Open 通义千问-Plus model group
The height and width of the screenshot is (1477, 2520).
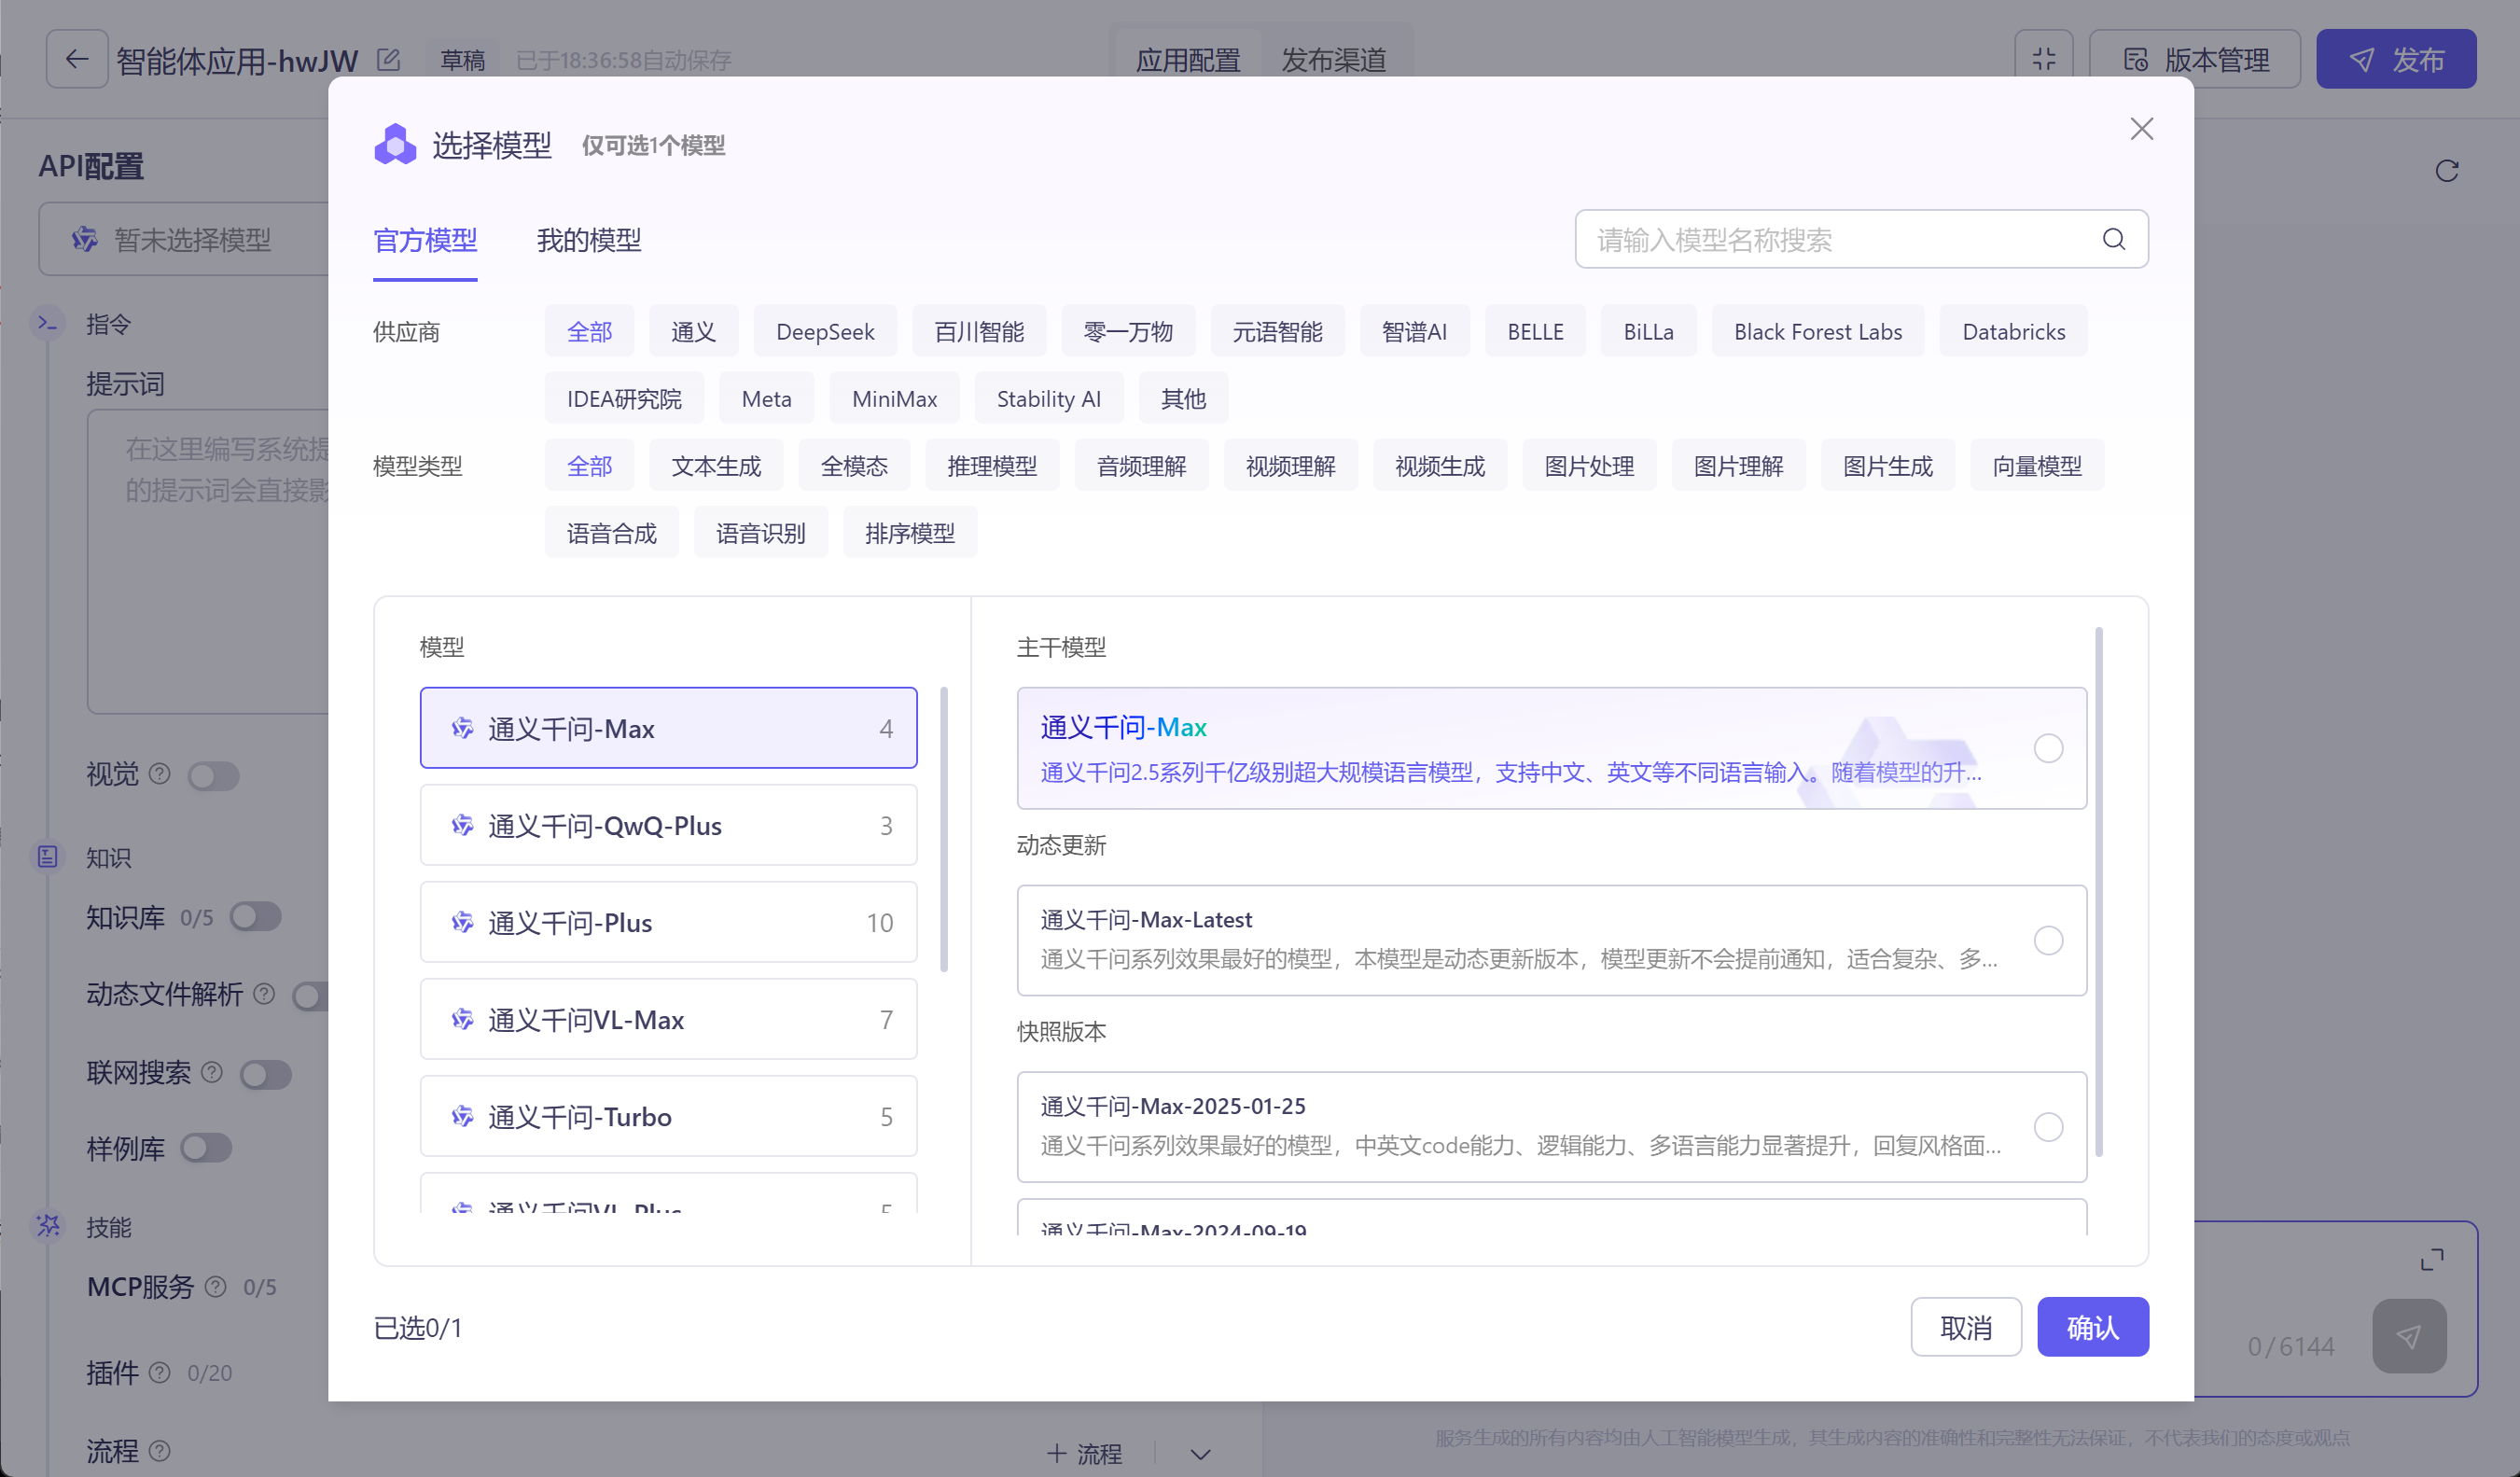tap(668, 922)
